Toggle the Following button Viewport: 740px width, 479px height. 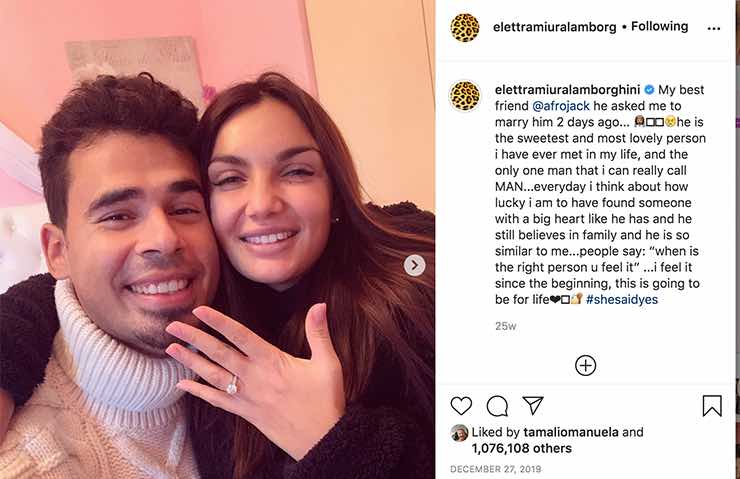(x=659, y=26)
